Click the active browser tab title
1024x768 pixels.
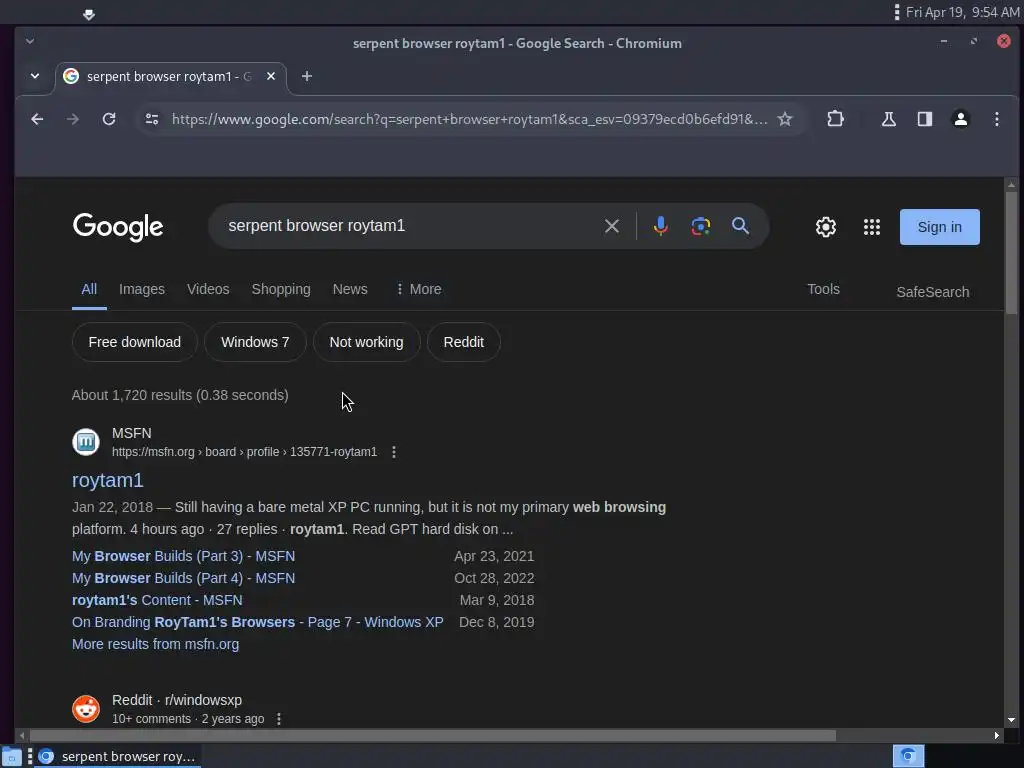(x=169, y=76)
